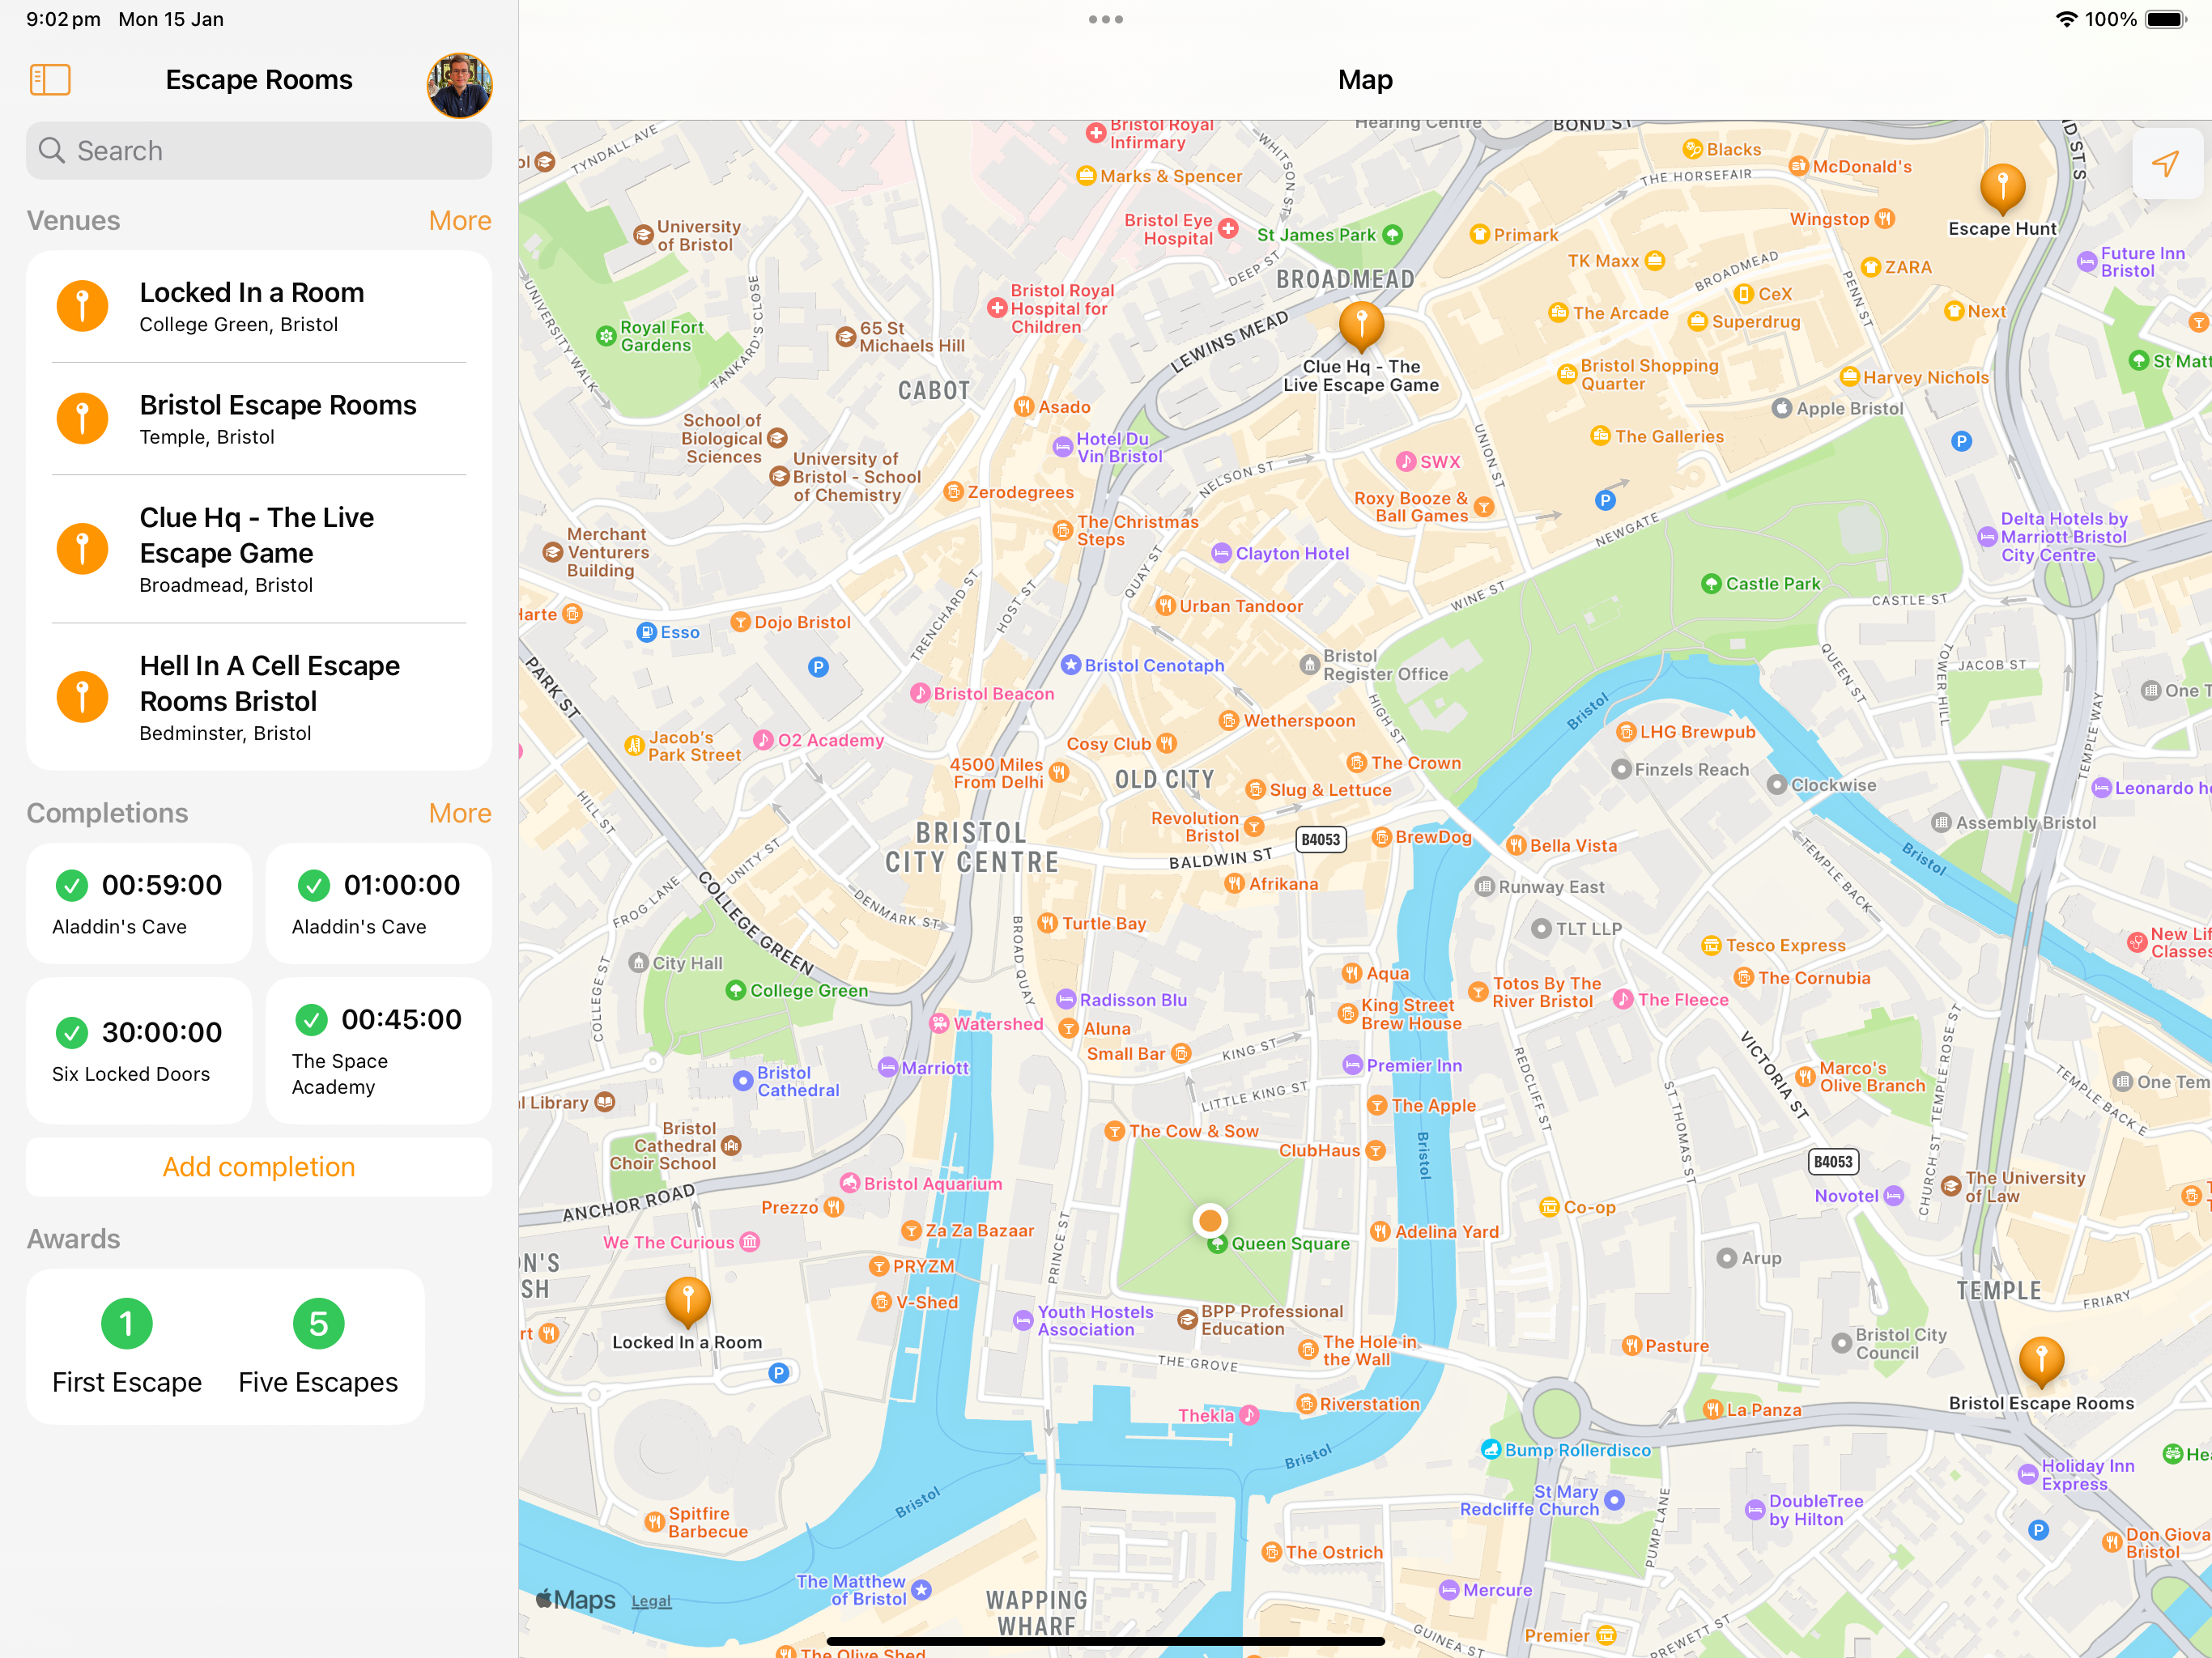2212x1658 pixels.
Task: Center map on current location arrow
Action: click(x=2166, y=163)
